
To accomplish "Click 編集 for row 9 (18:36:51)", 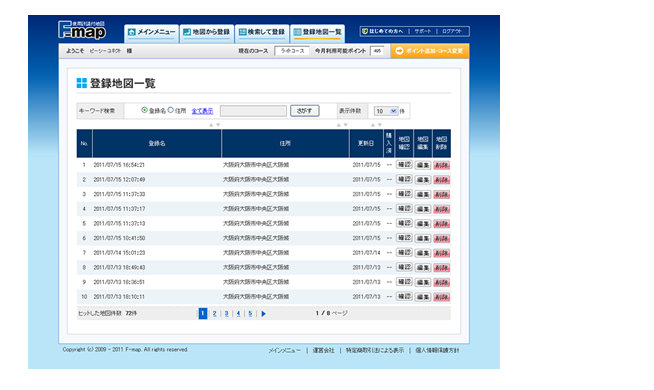I will (x=423, y=282).
